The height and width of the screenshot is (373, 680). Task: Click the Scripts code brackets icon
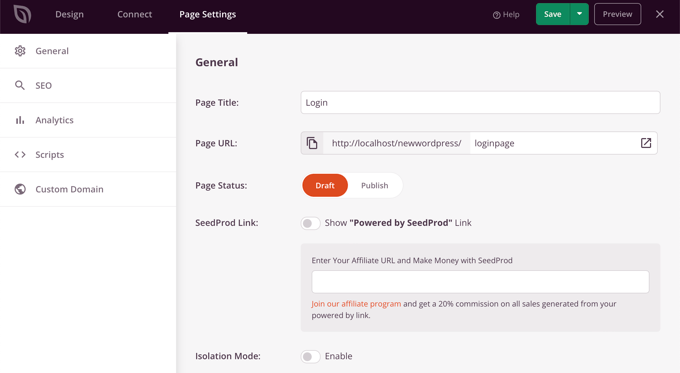point(20,154)
